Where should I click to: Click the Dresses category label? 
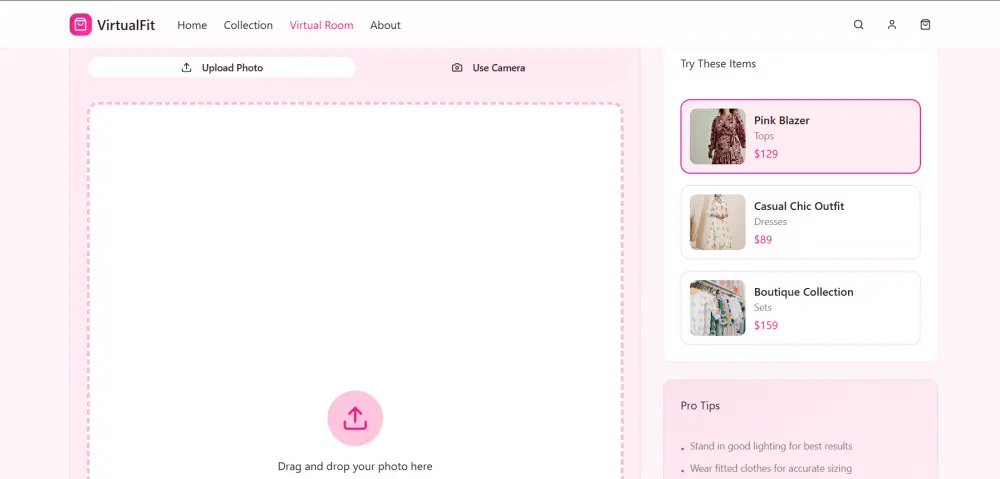(770, 222)
